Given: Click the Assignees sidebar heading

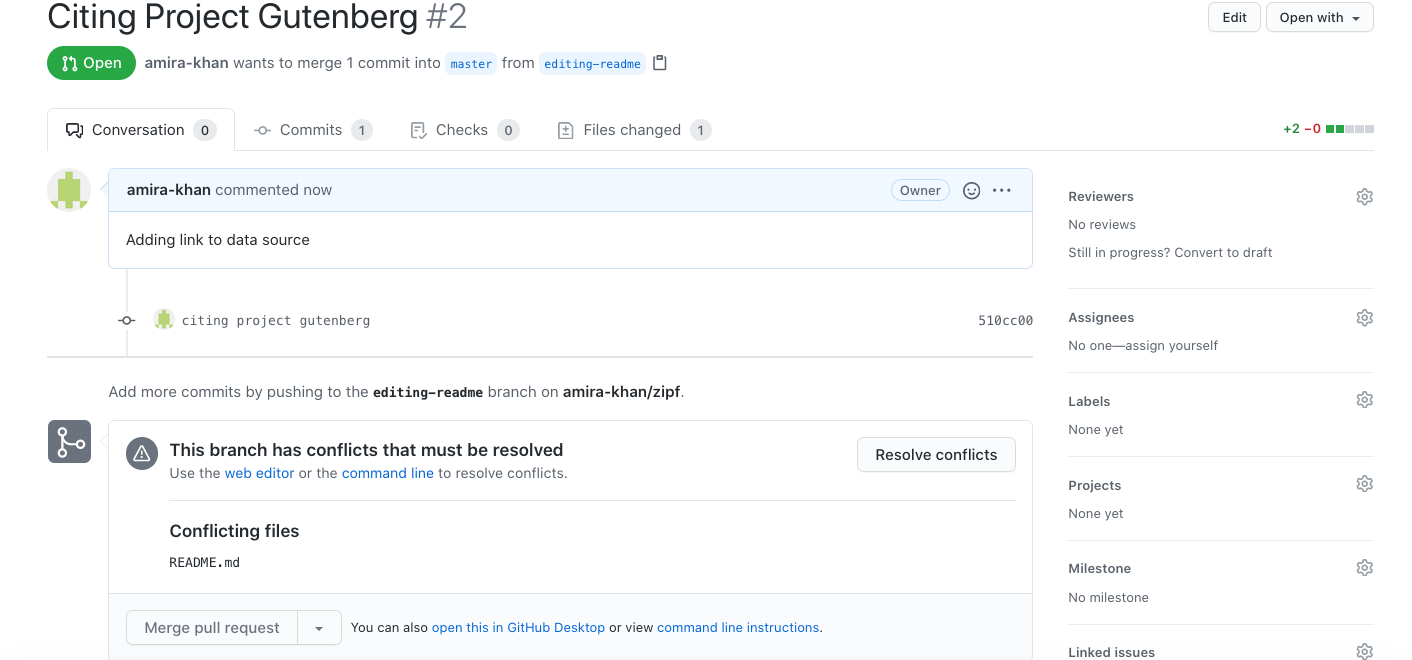Looking at the screenshot, I should [1101, 318].
